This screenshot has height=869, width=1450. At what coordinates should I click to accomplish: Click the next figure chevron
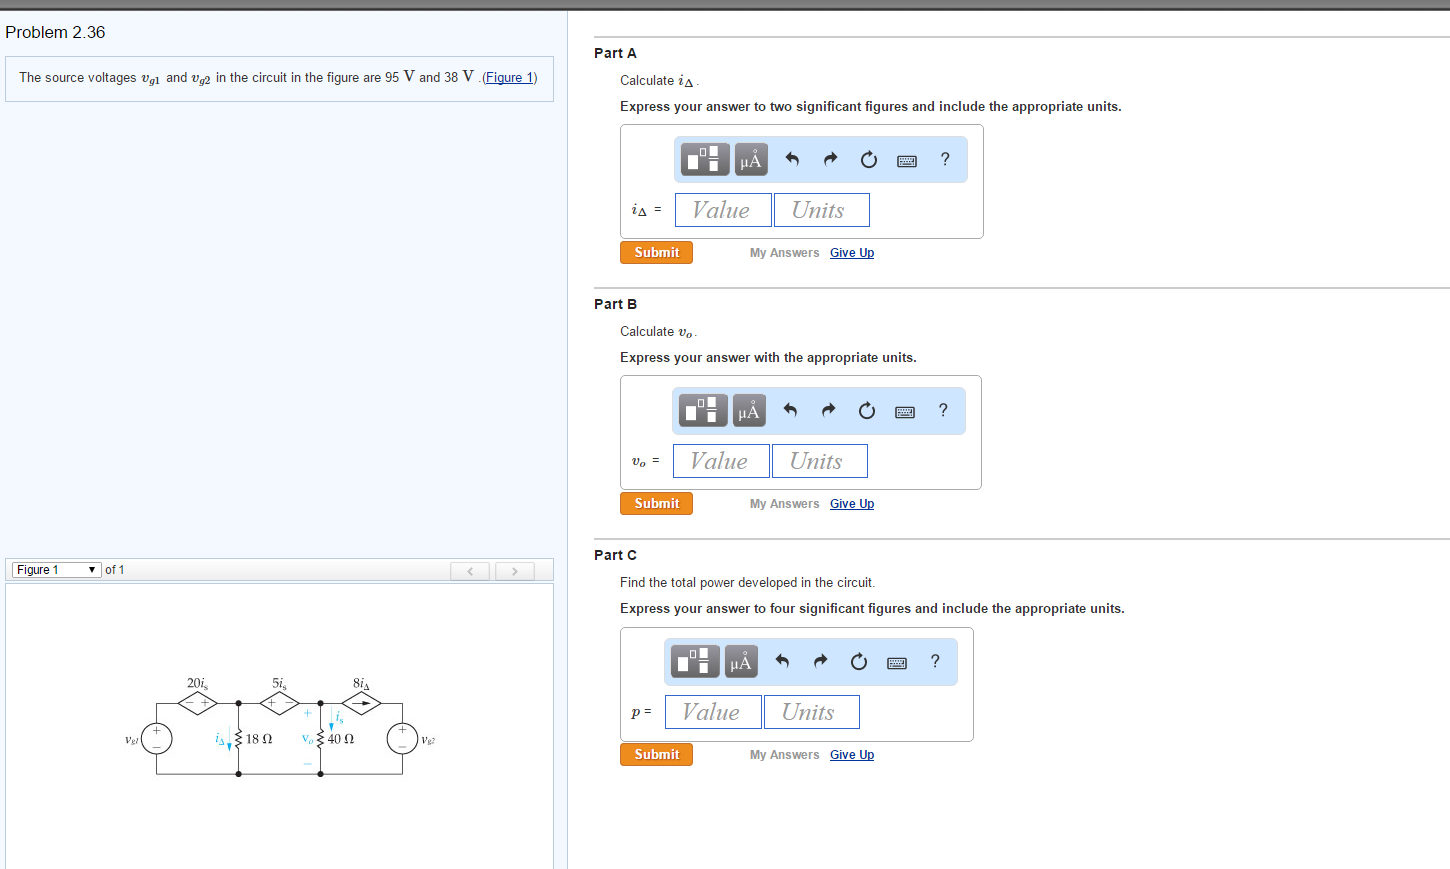[514, 570]
